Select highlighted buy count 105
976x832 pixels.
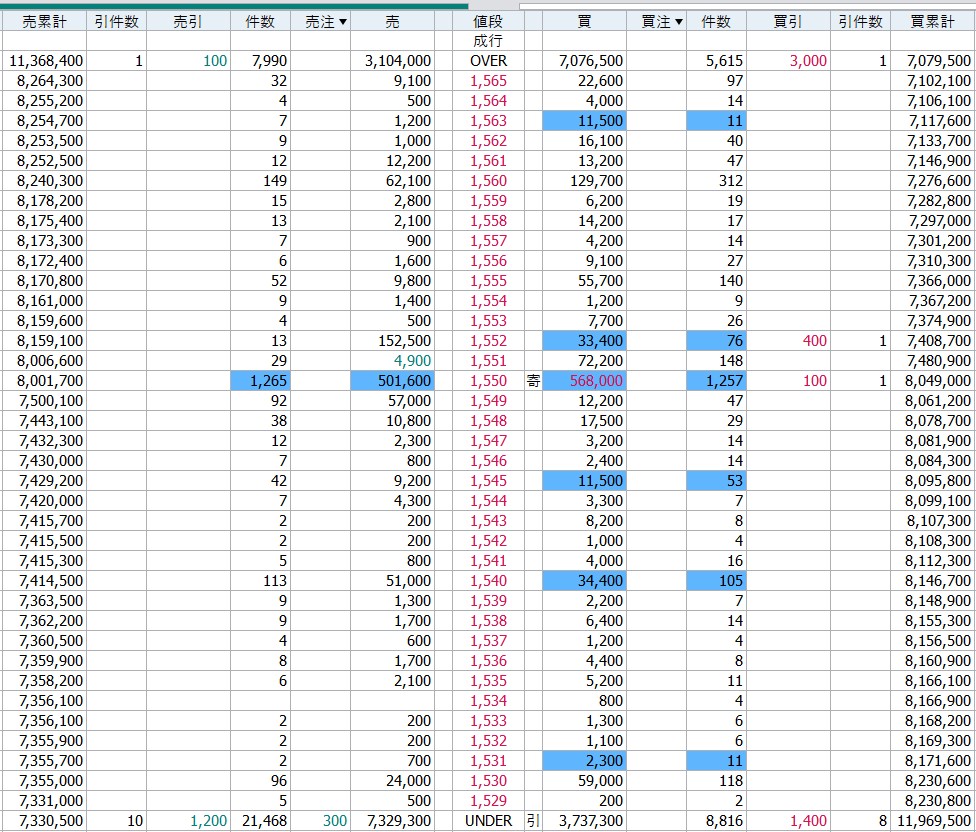[x=716, y=581]
